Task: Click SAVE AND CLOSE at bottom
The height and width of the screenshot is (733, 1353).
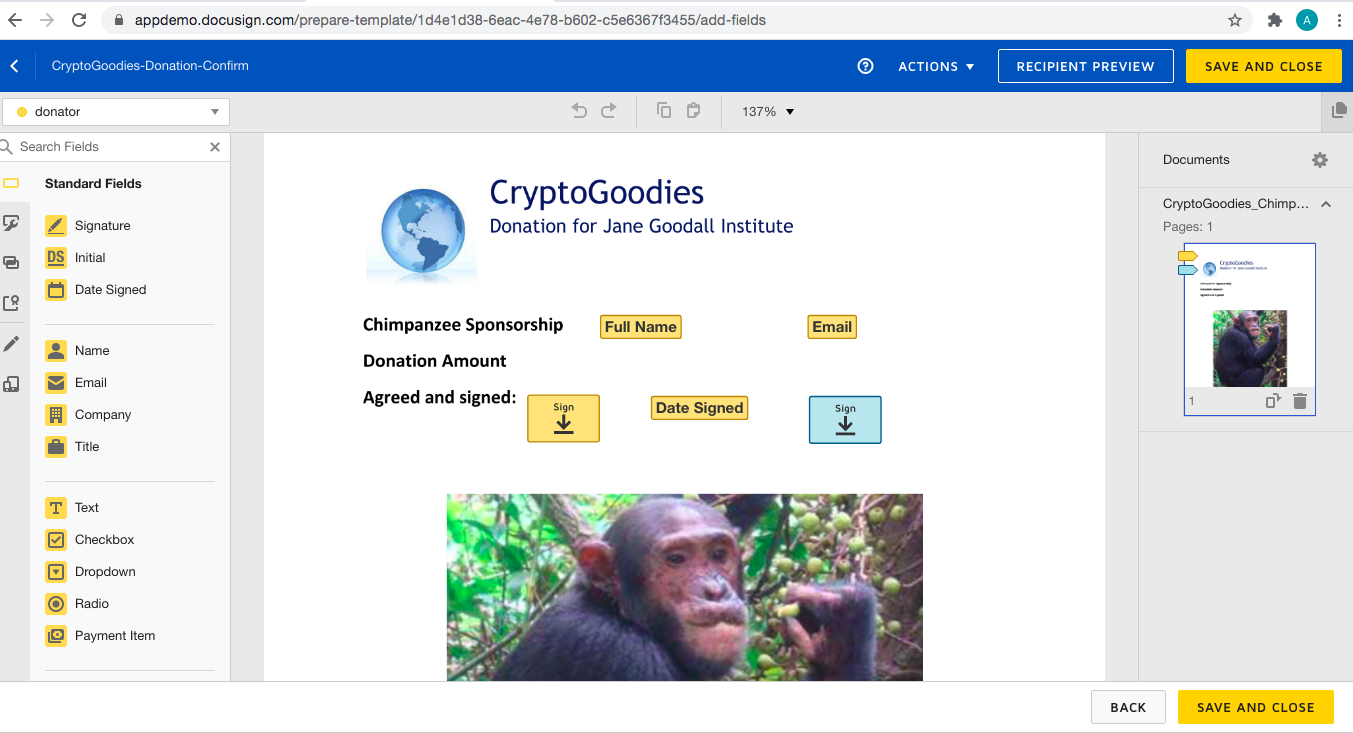Action: (1256, 707)
